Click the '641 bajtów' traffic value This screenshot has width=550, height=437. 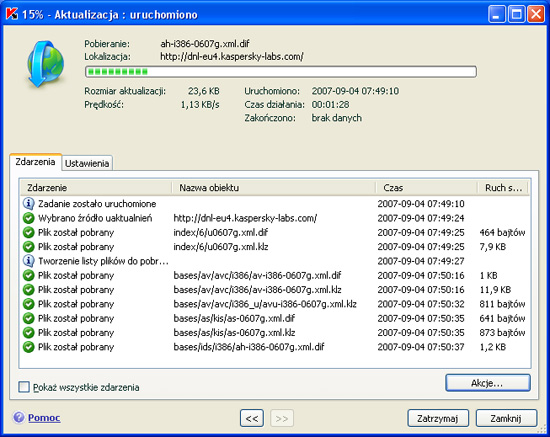502,318
